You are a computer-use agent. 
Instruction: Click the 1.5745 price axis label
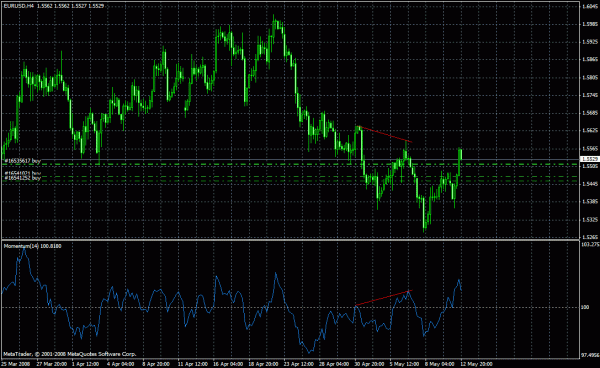(x=590, y=95)
